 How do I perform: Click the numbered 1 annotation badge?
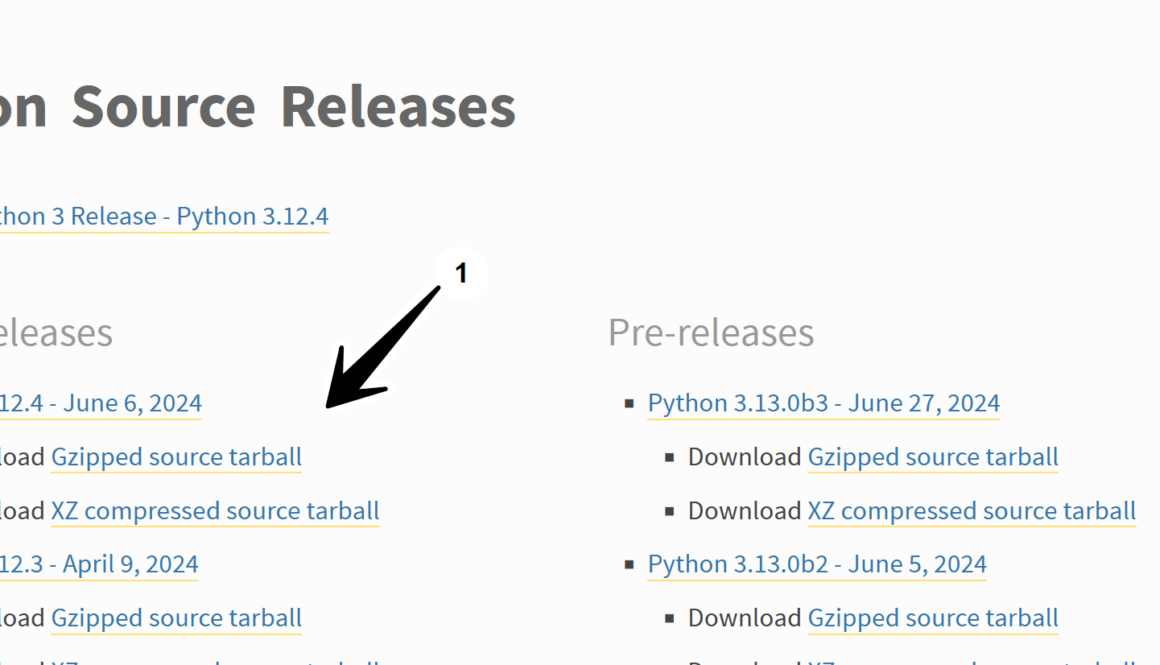point(461,274)
